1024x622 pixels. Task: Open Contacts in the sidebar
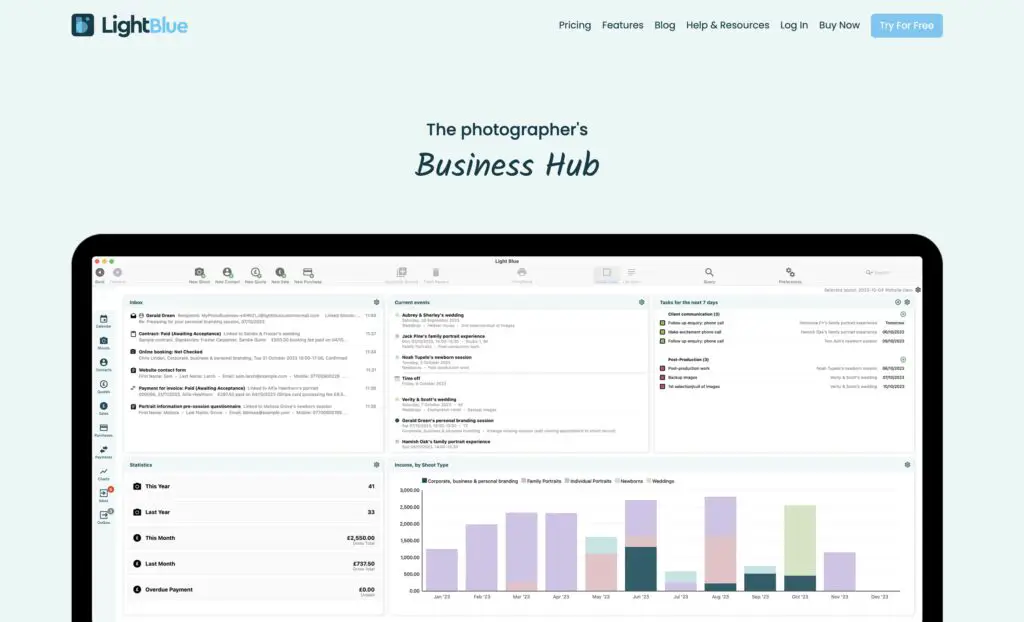103,365
